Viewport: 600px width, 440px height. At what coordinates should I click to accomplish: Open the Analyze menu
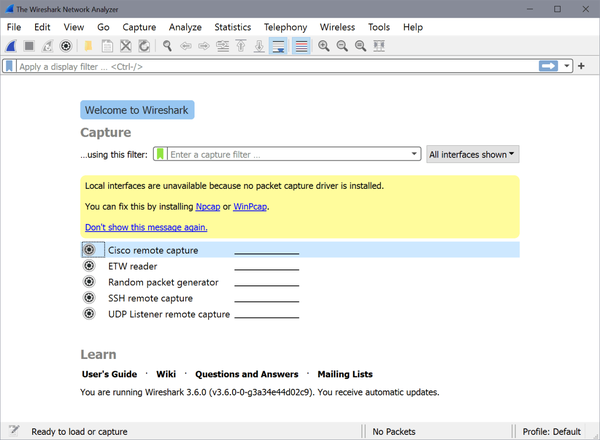pyautogui.click(x=185, y=27)
